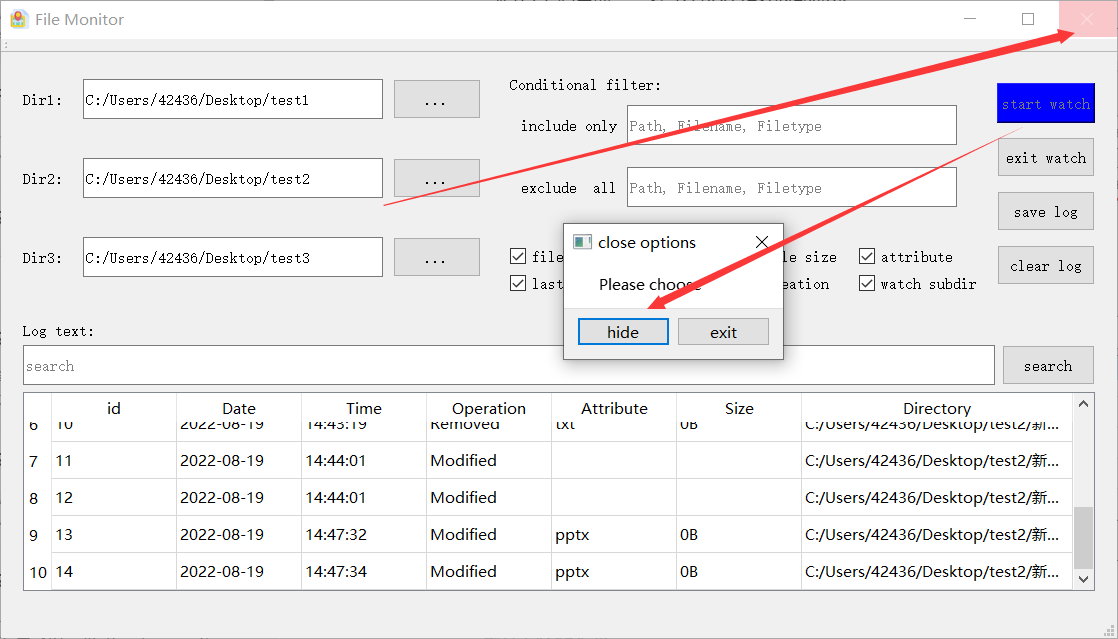Click the 'clear log' button

tap(1045, 265)
